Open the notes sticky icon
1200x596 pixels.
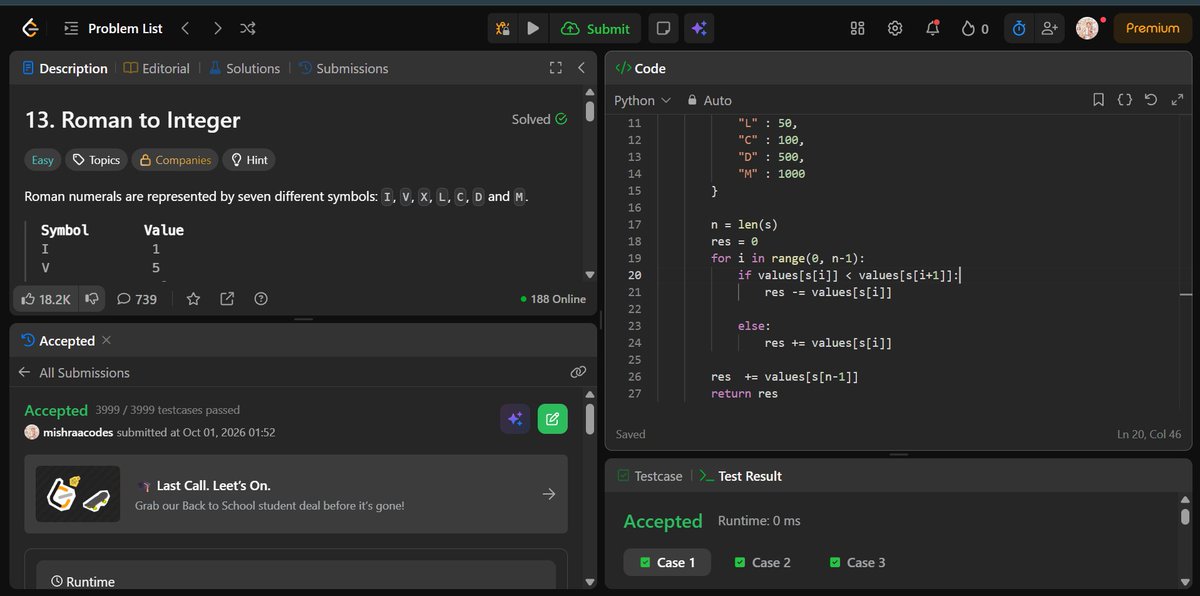point(662,29)
